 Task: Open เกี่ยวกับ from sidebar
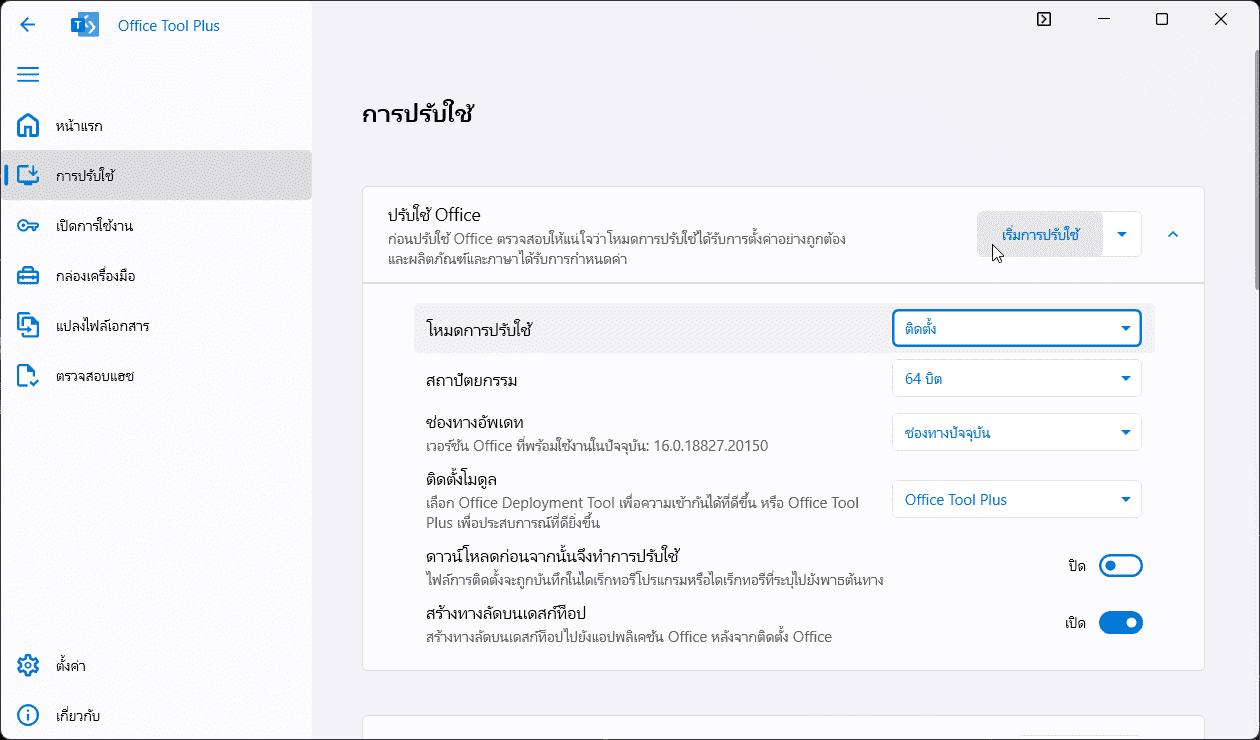(156, 716)
